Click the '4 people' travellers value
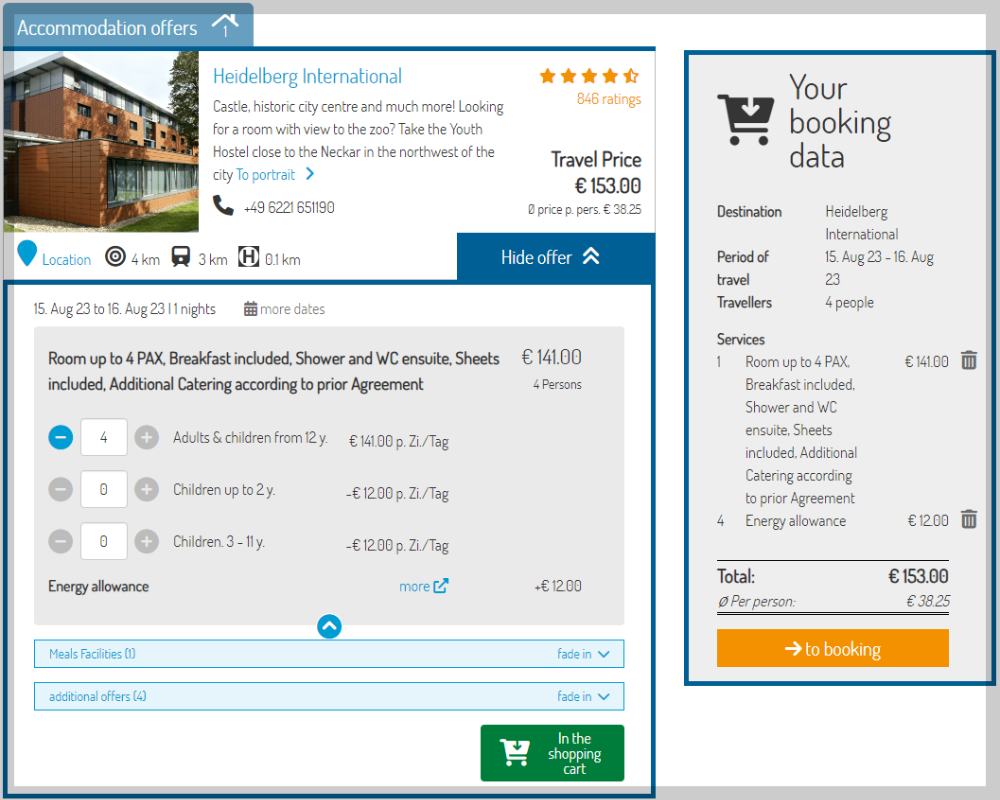1000x800 pixels. [849, 302]
